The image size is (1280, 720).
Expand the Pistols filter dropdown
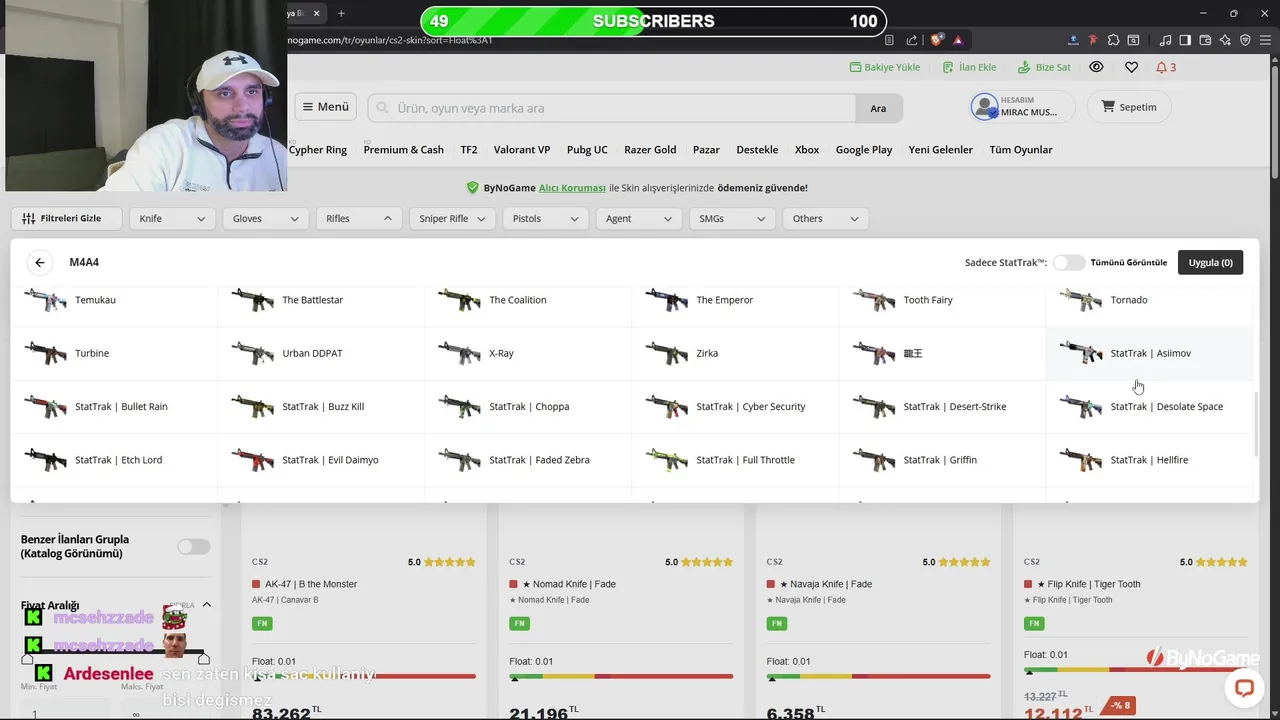click(x=545, y=218)
